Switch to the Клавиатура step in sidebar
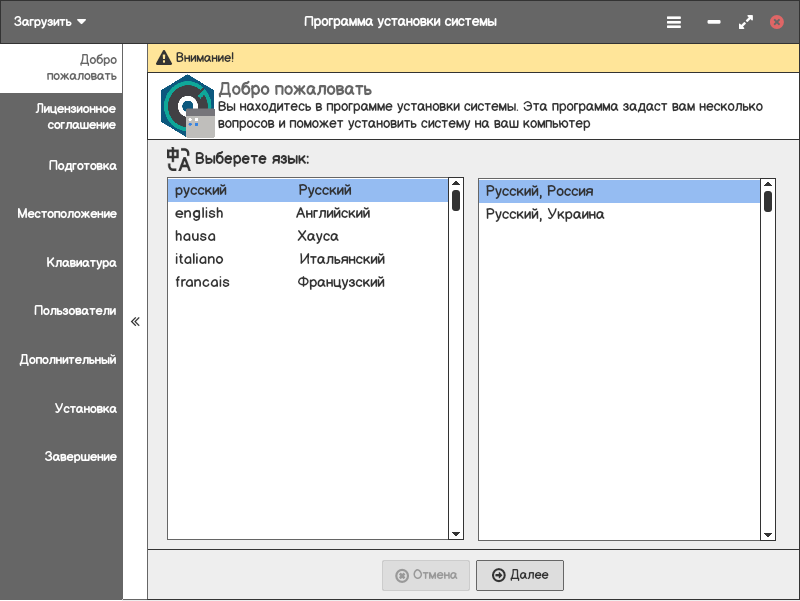800x601 pixels. click(x=81, y=263)
